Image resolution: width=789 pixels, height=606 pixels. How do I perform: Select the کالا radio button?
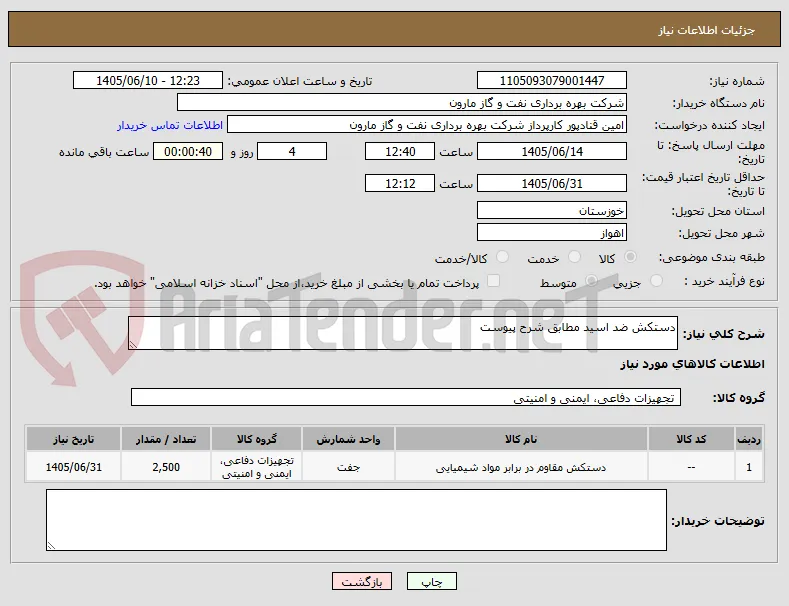(630, 257)
